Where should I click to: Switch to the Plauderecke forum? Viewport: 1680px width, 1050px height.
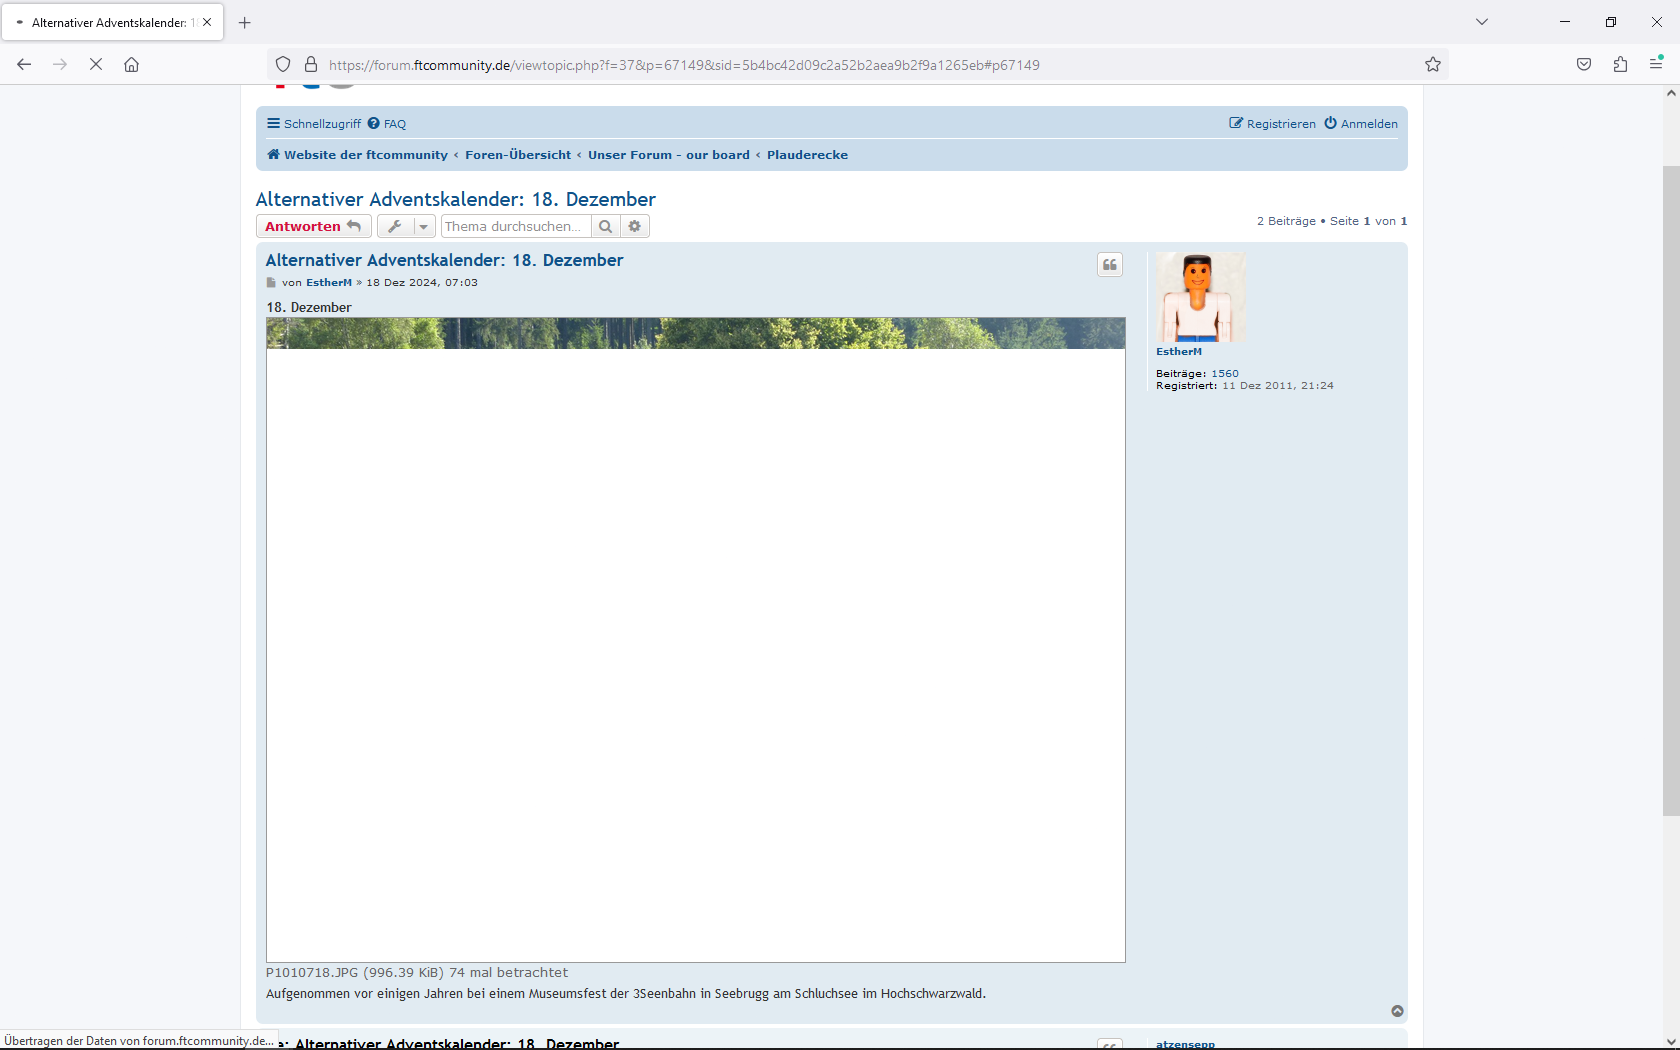(807, 154)
